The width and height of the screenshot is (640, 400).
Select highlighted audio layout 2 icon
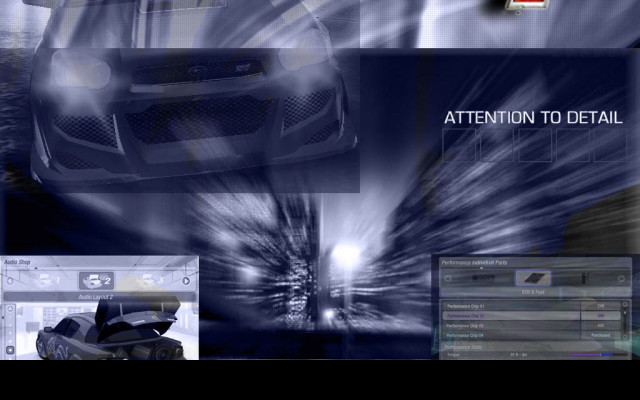[96, 280]
